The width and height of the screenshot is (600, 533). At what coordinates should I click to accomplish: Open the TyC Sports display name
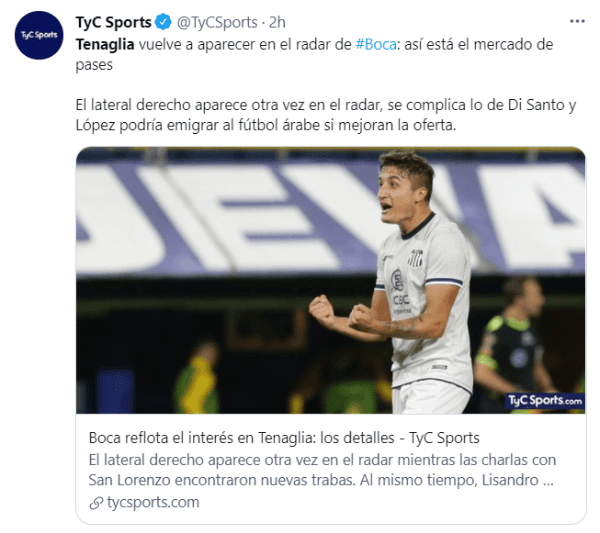click(114, 22)
